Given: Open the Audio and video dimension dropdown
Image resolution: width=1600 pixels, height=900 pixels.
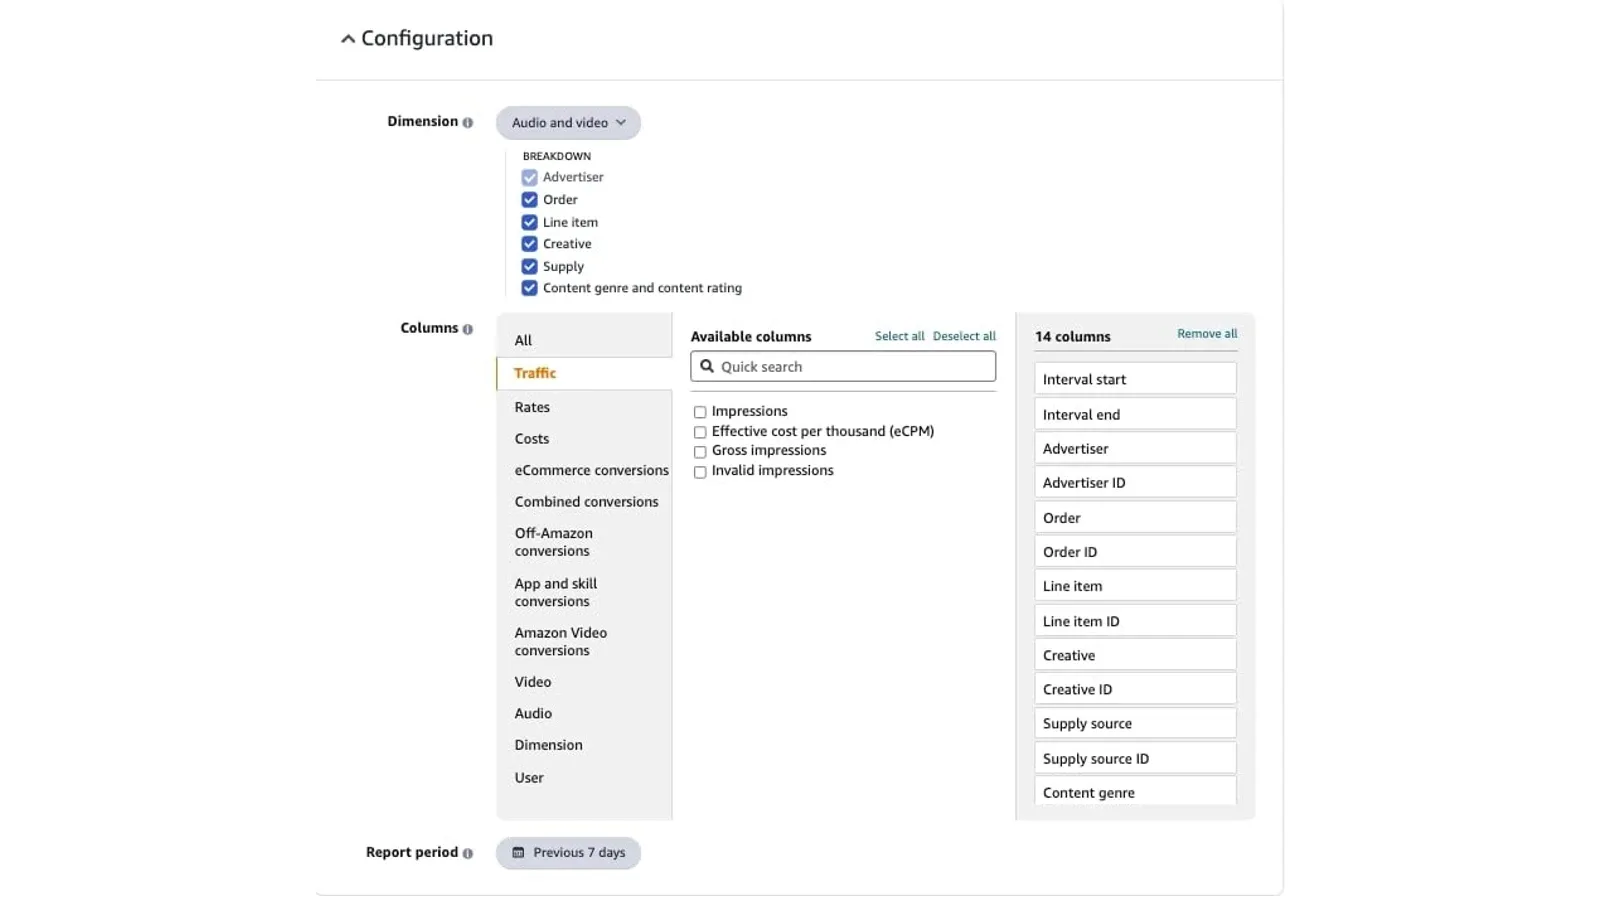Looking at the screenshot, I should [x=568, y=123].
